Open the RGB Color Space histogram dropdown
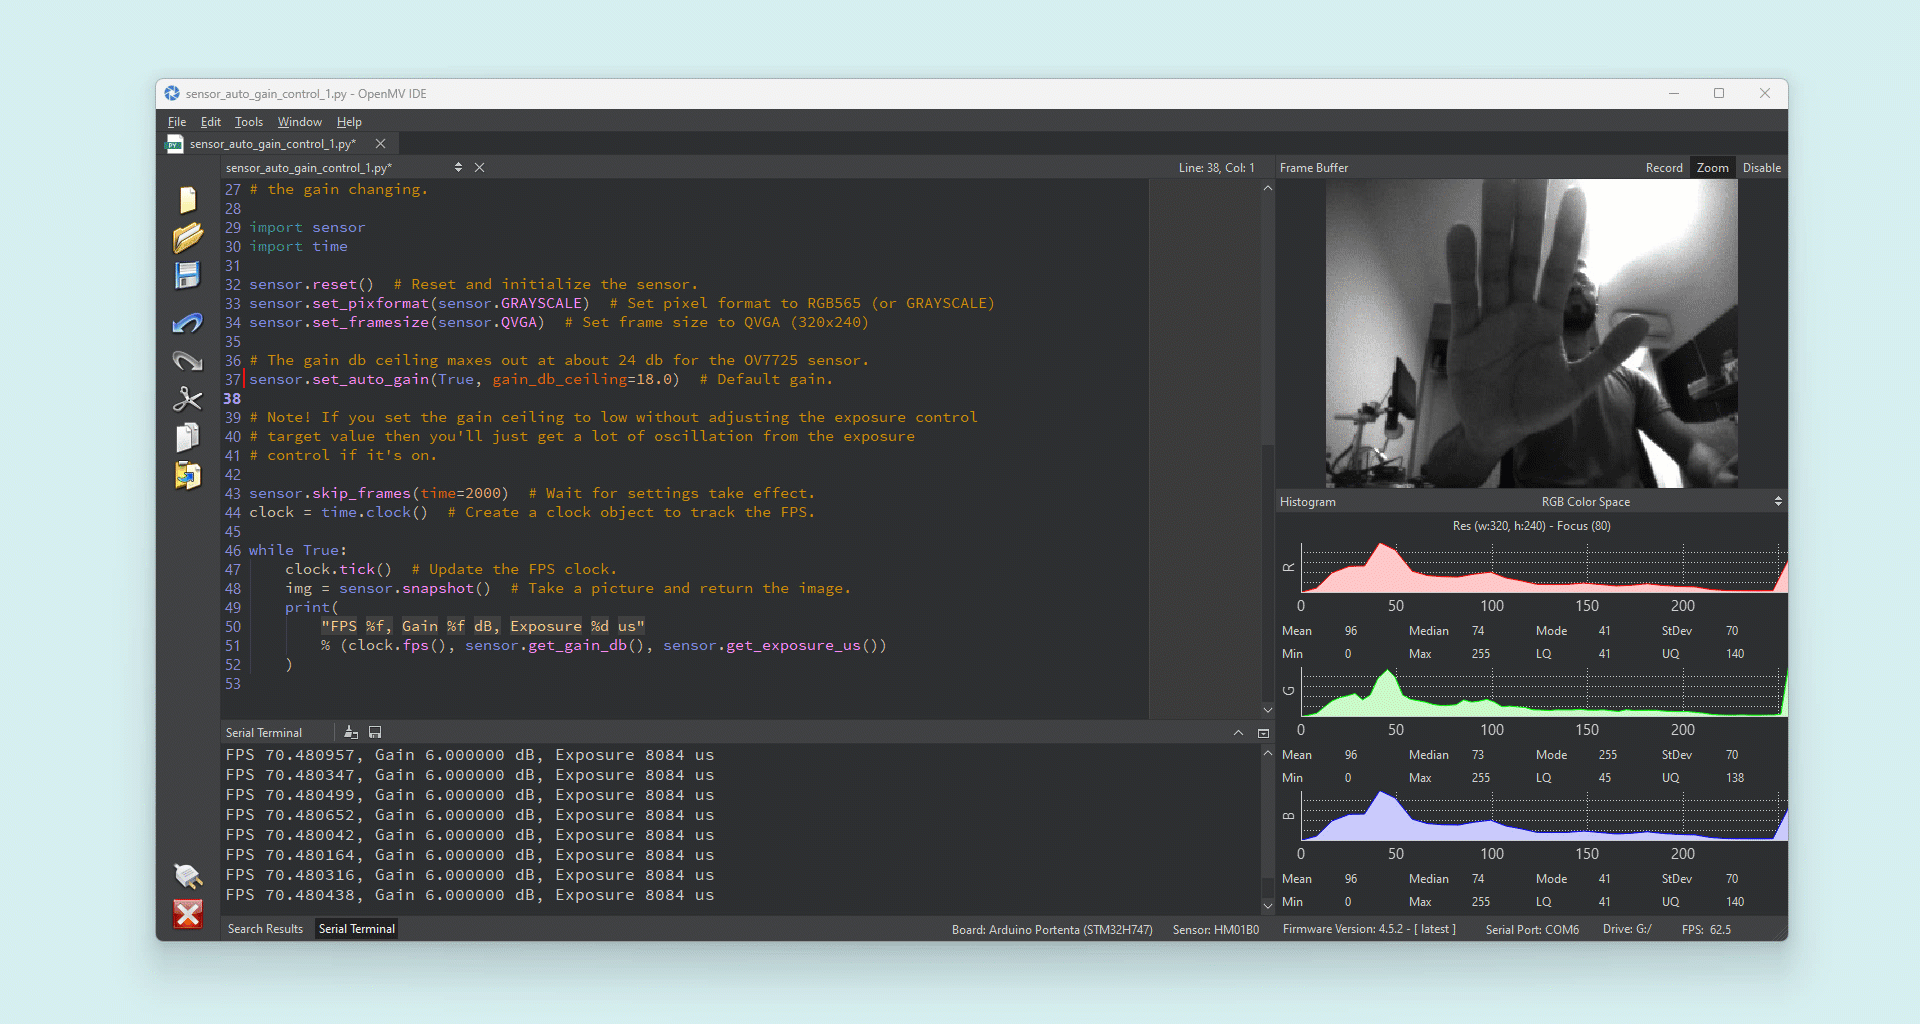The image size is (1920, 1024). pos(1778,502)
